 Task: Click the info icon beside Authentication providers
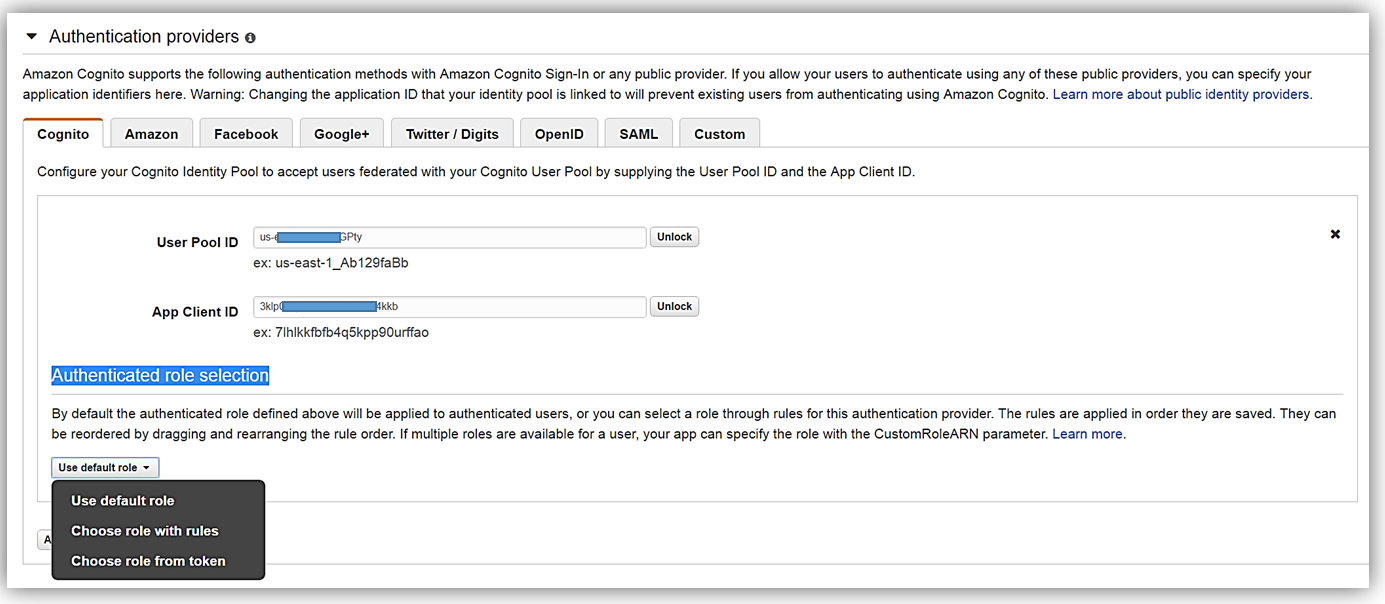click(248, 36)
